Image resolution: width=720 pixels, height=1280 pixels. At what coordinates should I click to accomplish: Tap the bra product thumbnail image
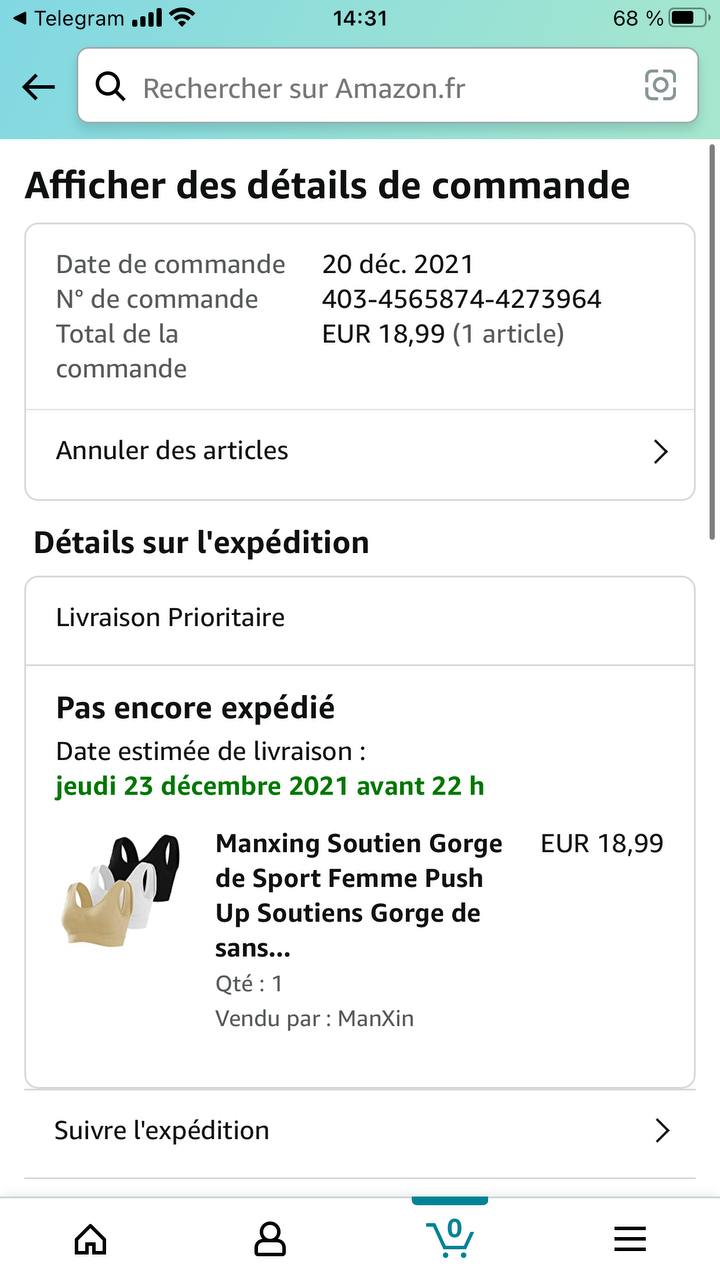(x=119, y=888)
